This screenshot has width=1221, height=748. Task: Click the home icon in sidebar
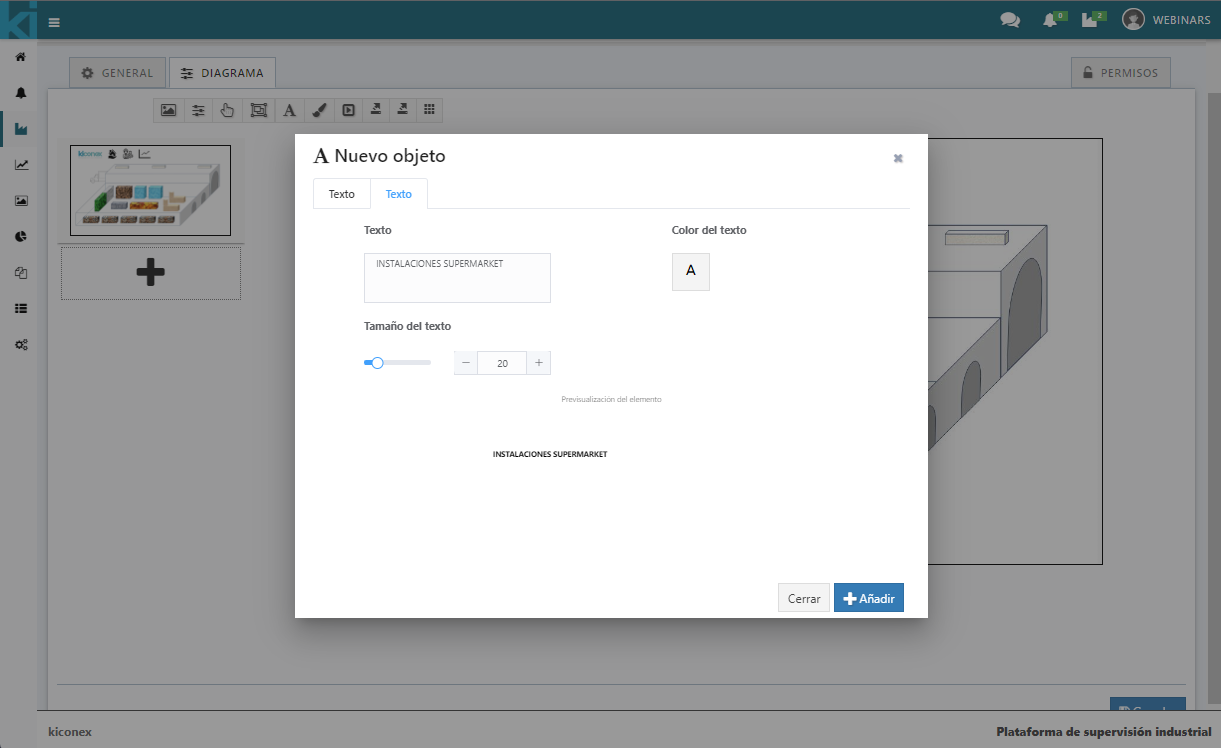tap(21, 57)
